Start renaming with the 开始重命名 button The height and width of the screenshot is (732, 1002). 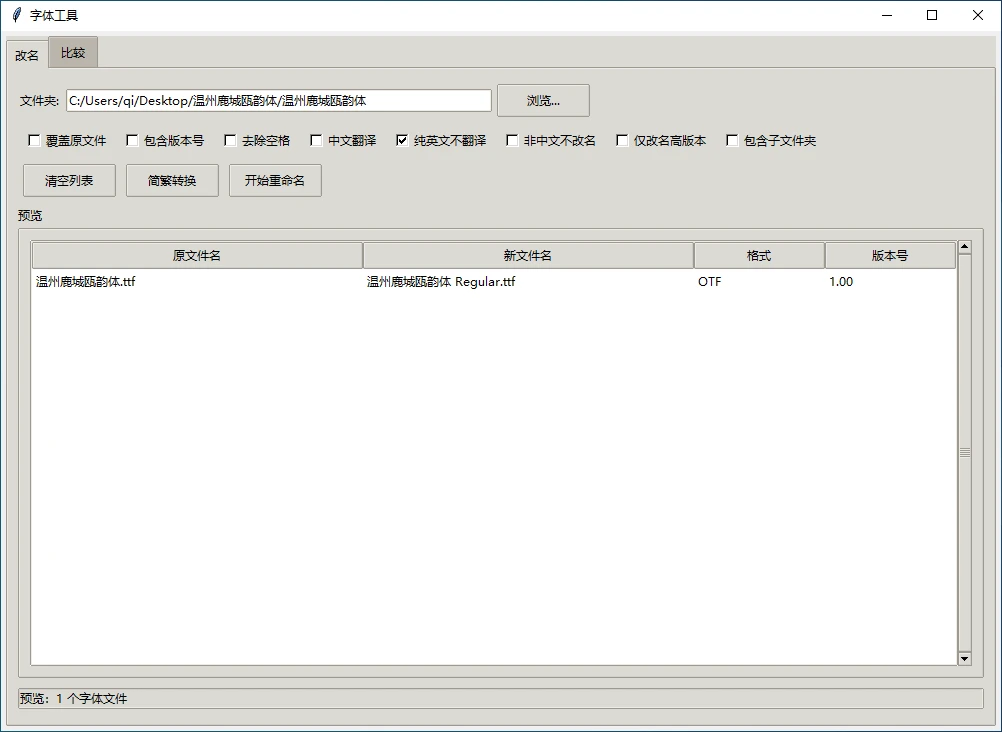coord(275,180)
